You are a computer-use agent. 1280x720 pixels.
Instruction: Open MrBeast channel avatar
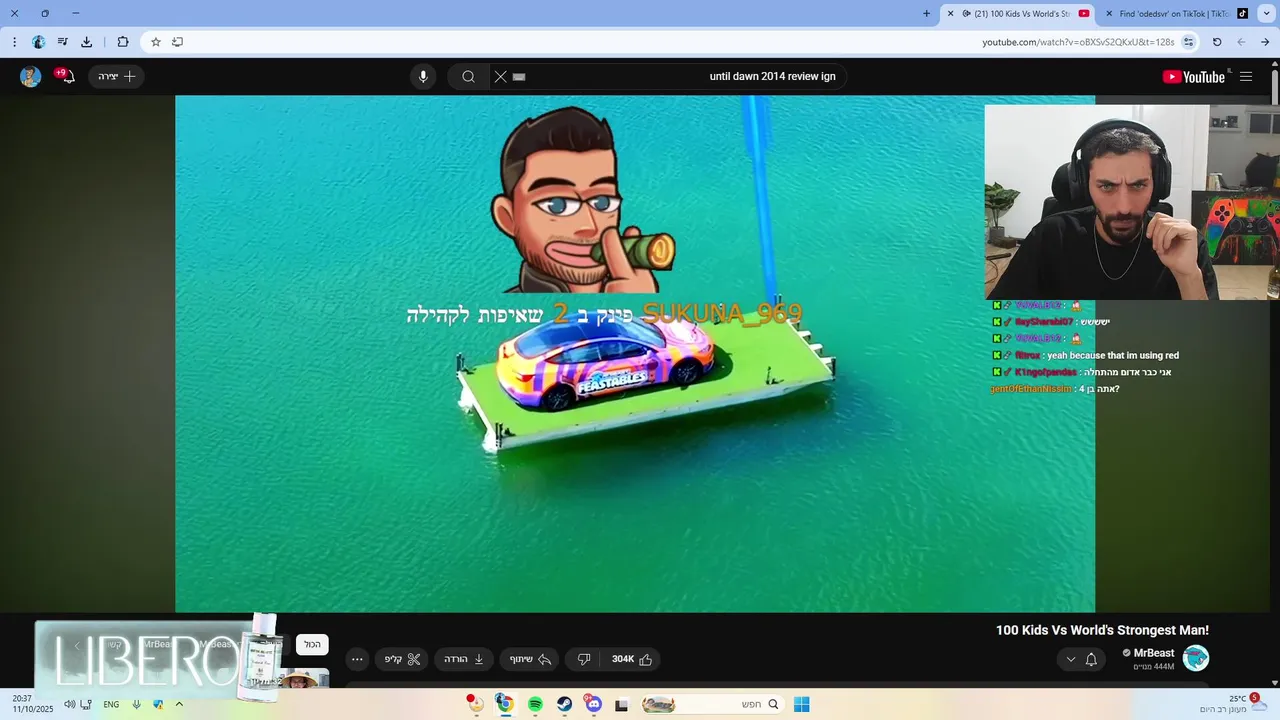pyautogui.click(x=1196, y=658)
